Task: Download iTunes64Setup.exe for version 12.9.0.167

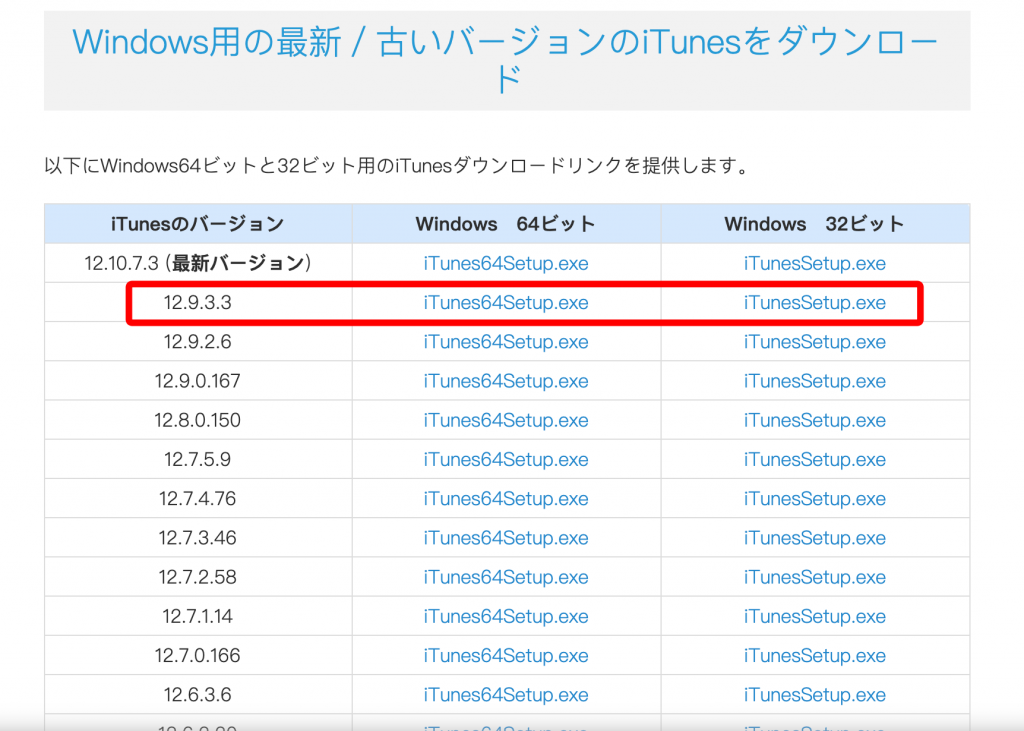Action: [x=505, y=381]
